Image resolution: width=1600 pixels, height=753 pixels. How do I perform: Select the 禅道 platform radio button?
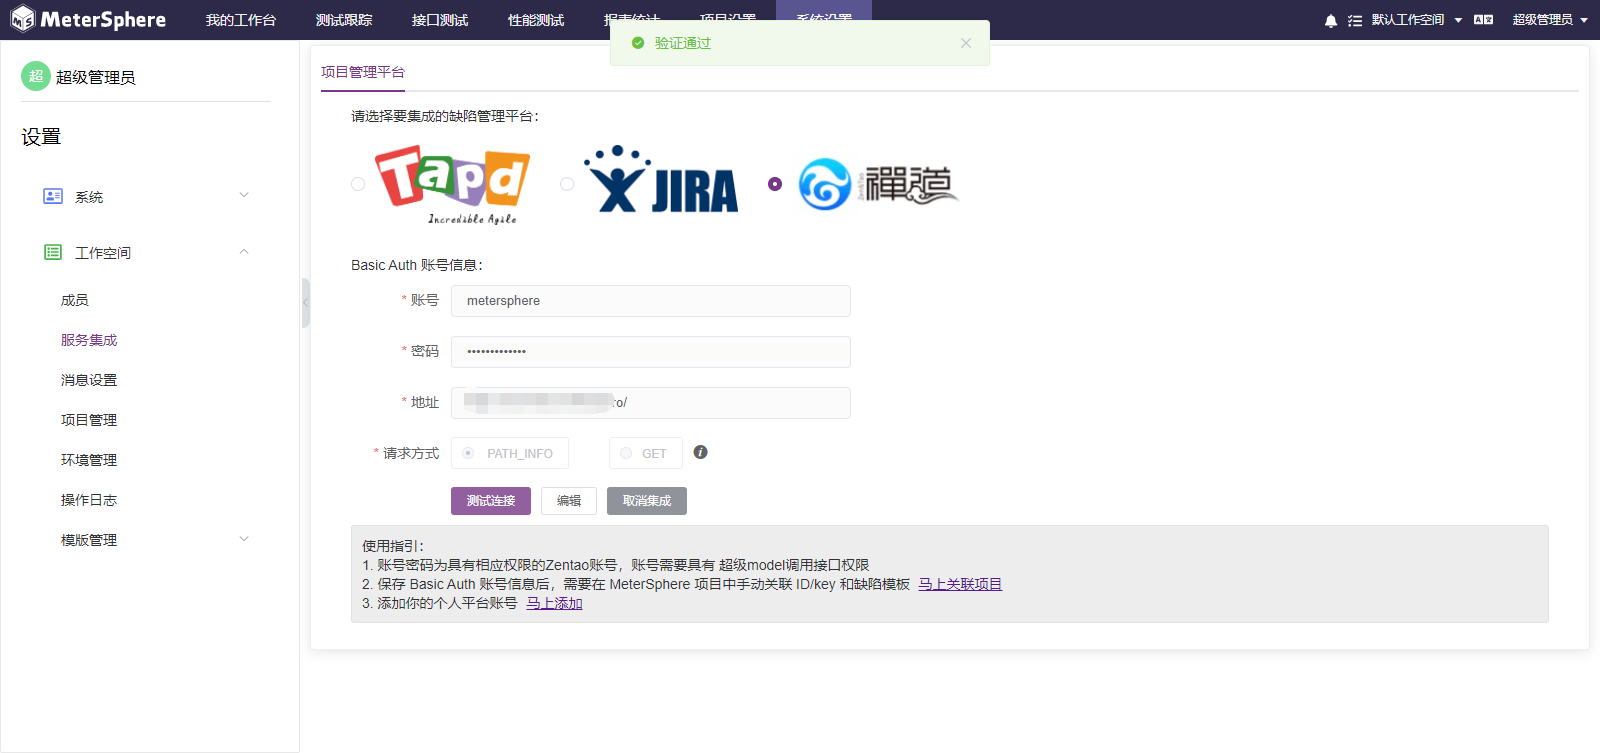pos(775,184)
